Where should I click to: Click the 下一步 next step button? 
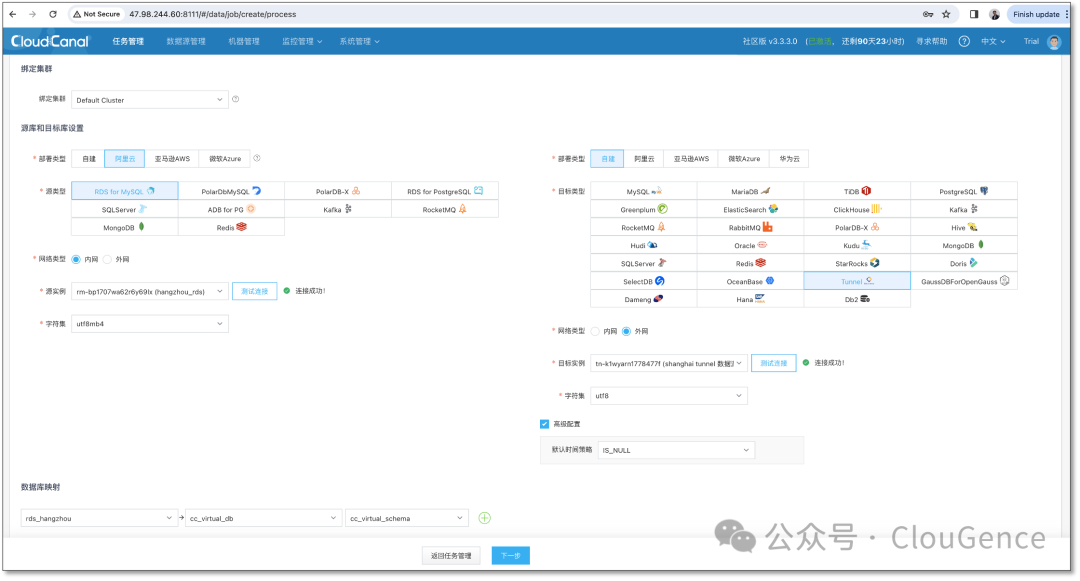(x=510, y=556)
